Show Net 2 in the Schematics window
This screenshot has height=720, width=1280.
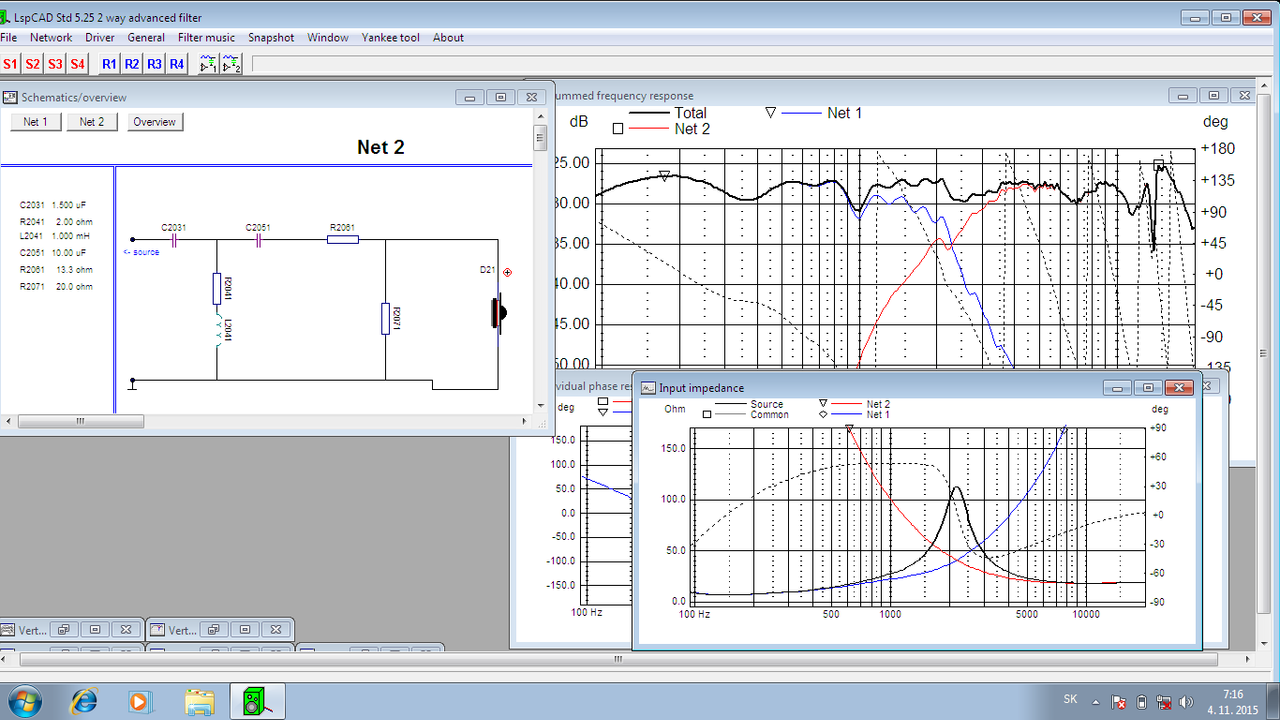[x=92, y=122]
